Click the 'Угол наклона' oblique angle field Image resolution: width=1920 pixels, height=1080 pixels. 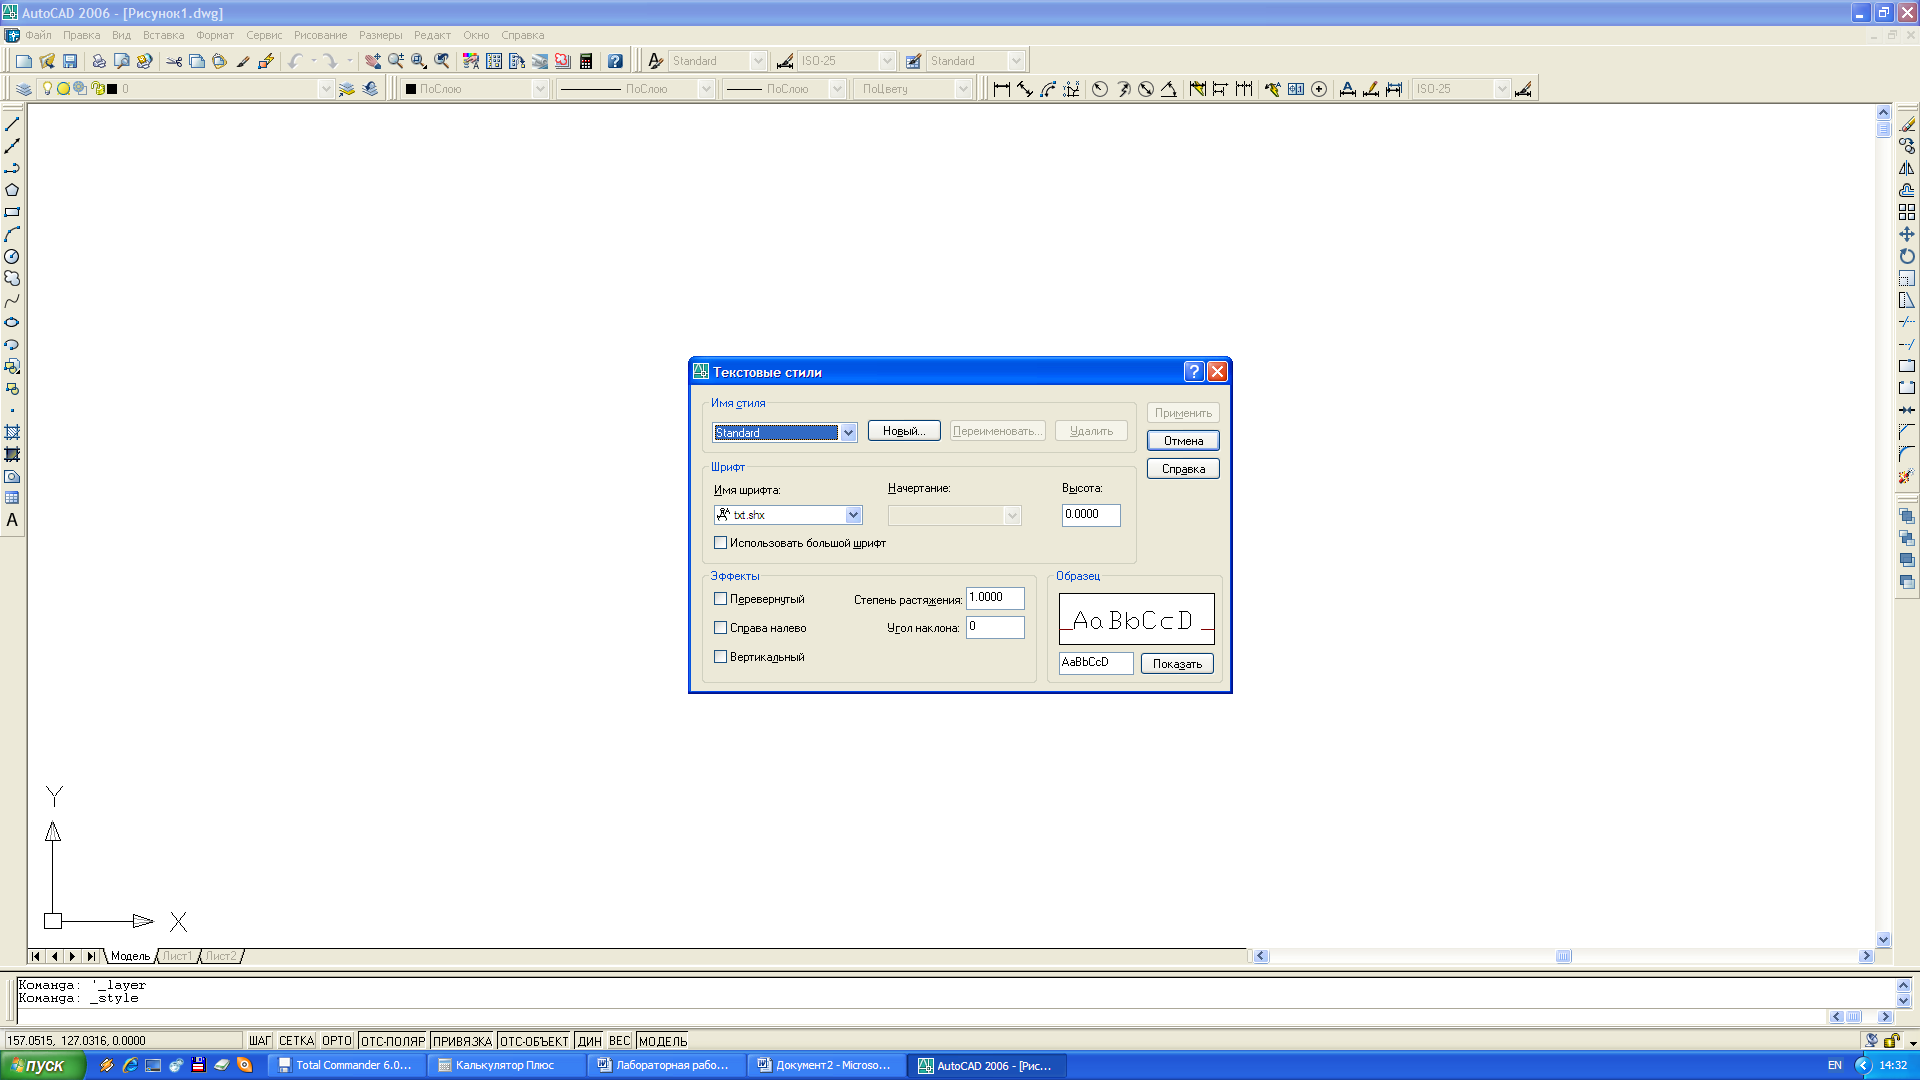pos(995,627)
